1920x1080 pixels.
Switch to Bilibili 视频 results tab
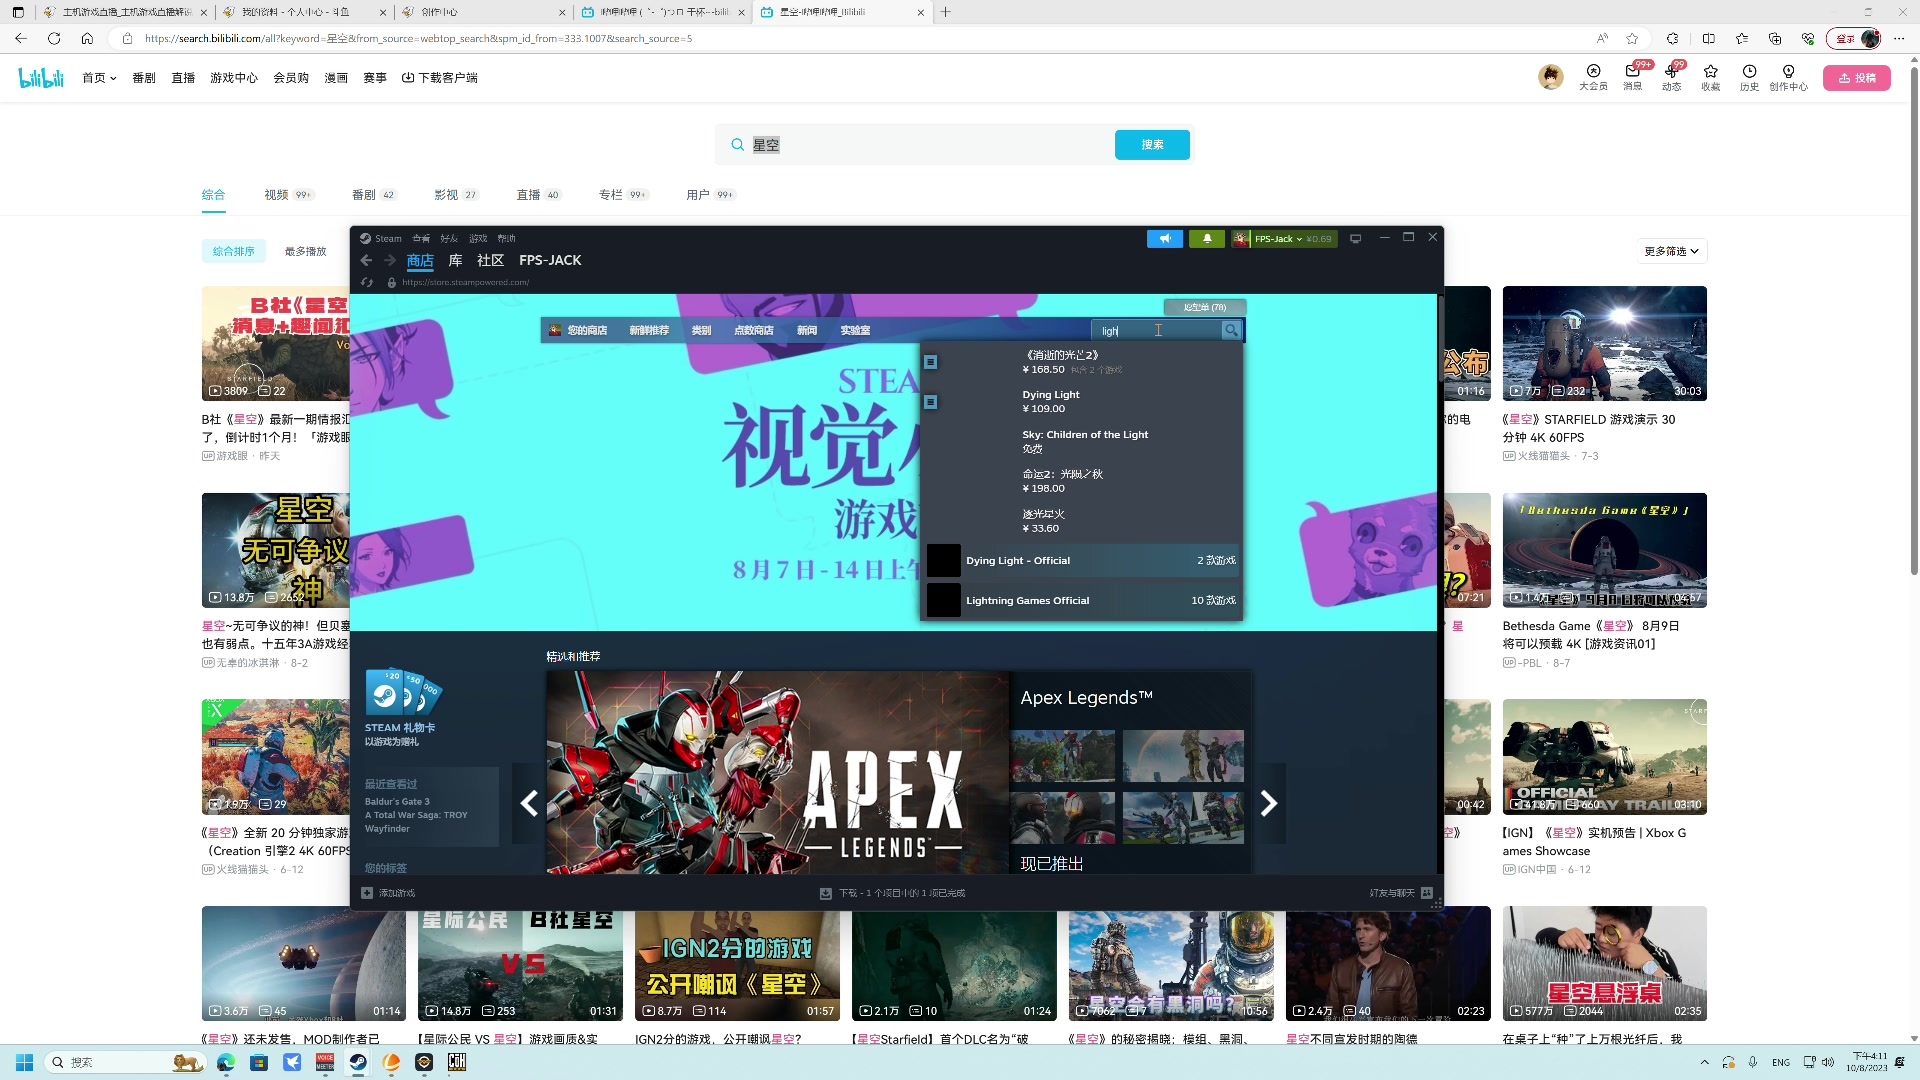288,195
